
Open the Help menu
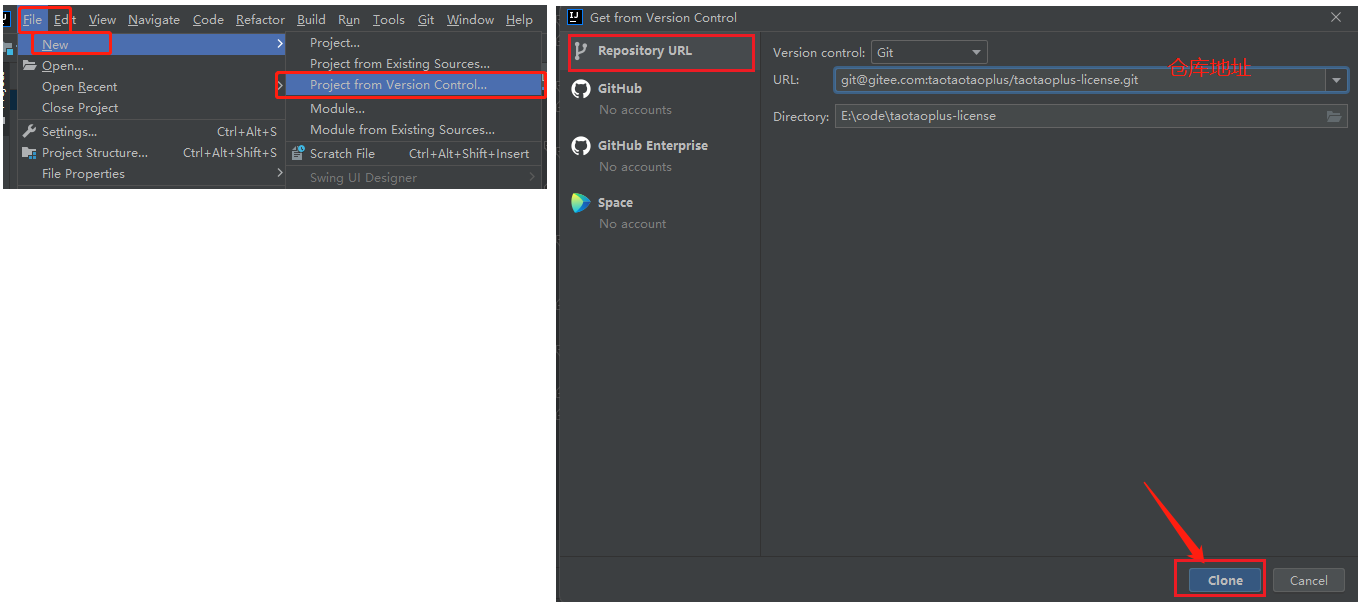(x=519, y=19)
